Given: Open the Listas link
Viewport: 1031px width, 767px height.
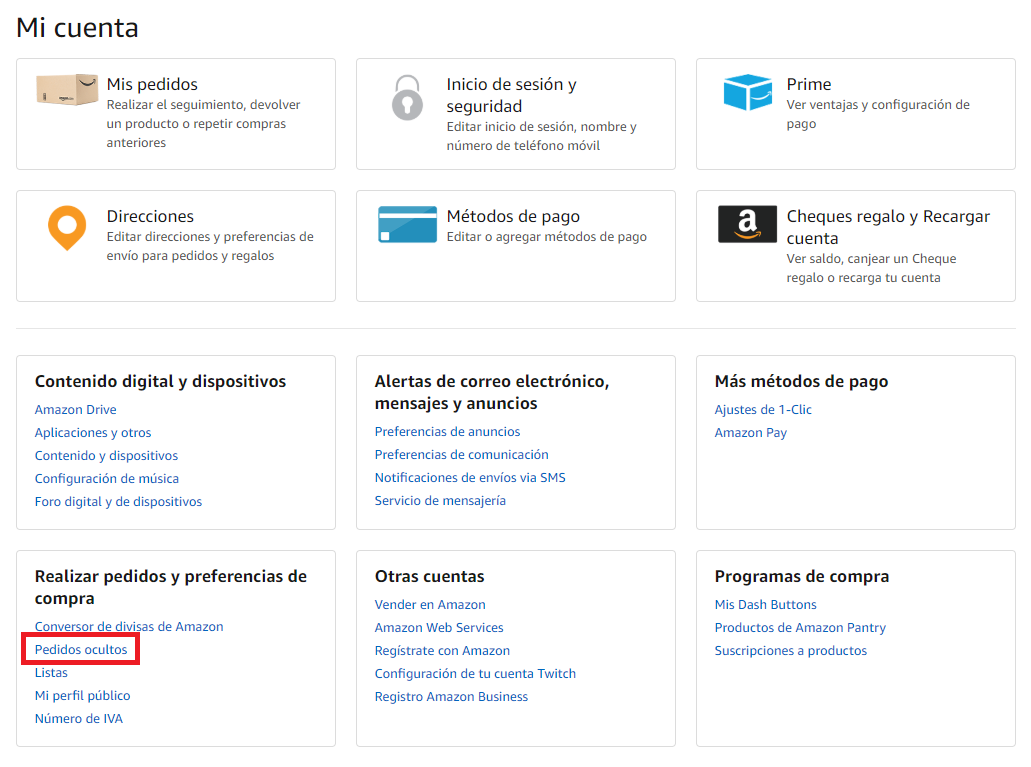Looking at the screenshot, I should pos(51,672).
